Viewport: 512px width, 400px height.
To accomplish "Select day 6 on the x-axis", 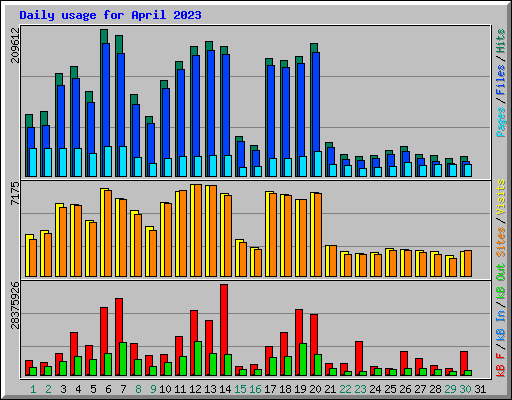I will [x=108, y=389].
